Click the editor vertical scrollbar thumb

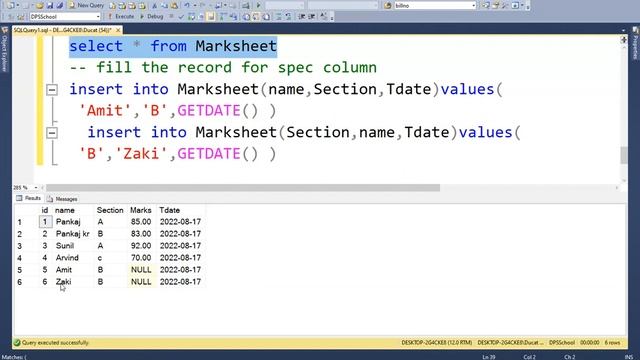click(x=624, y=155)
